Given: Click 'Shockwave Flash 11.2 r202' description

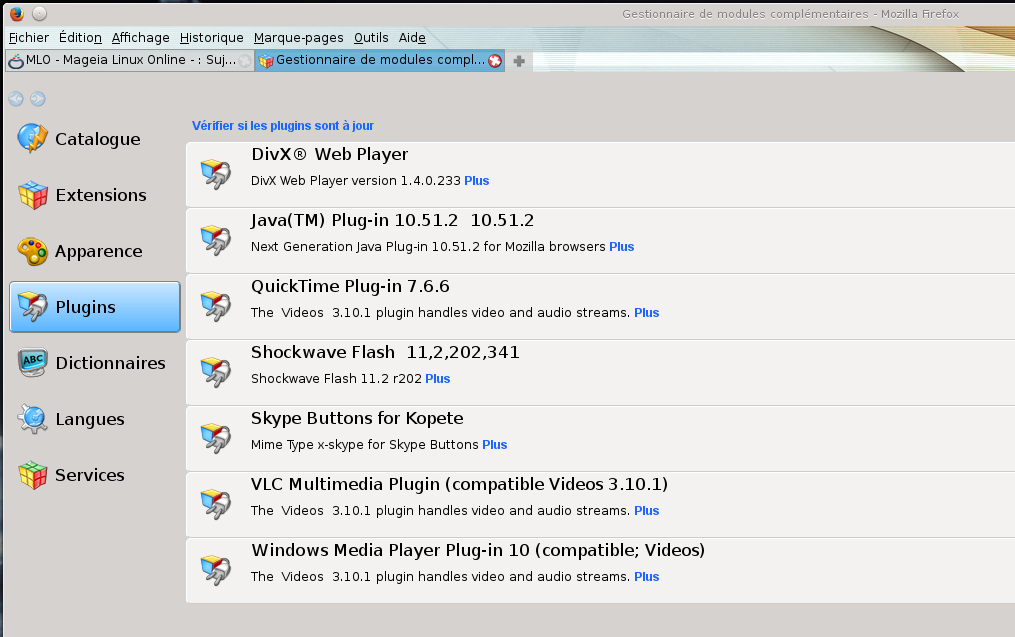Looking at the screenshot, I should 337,379.
